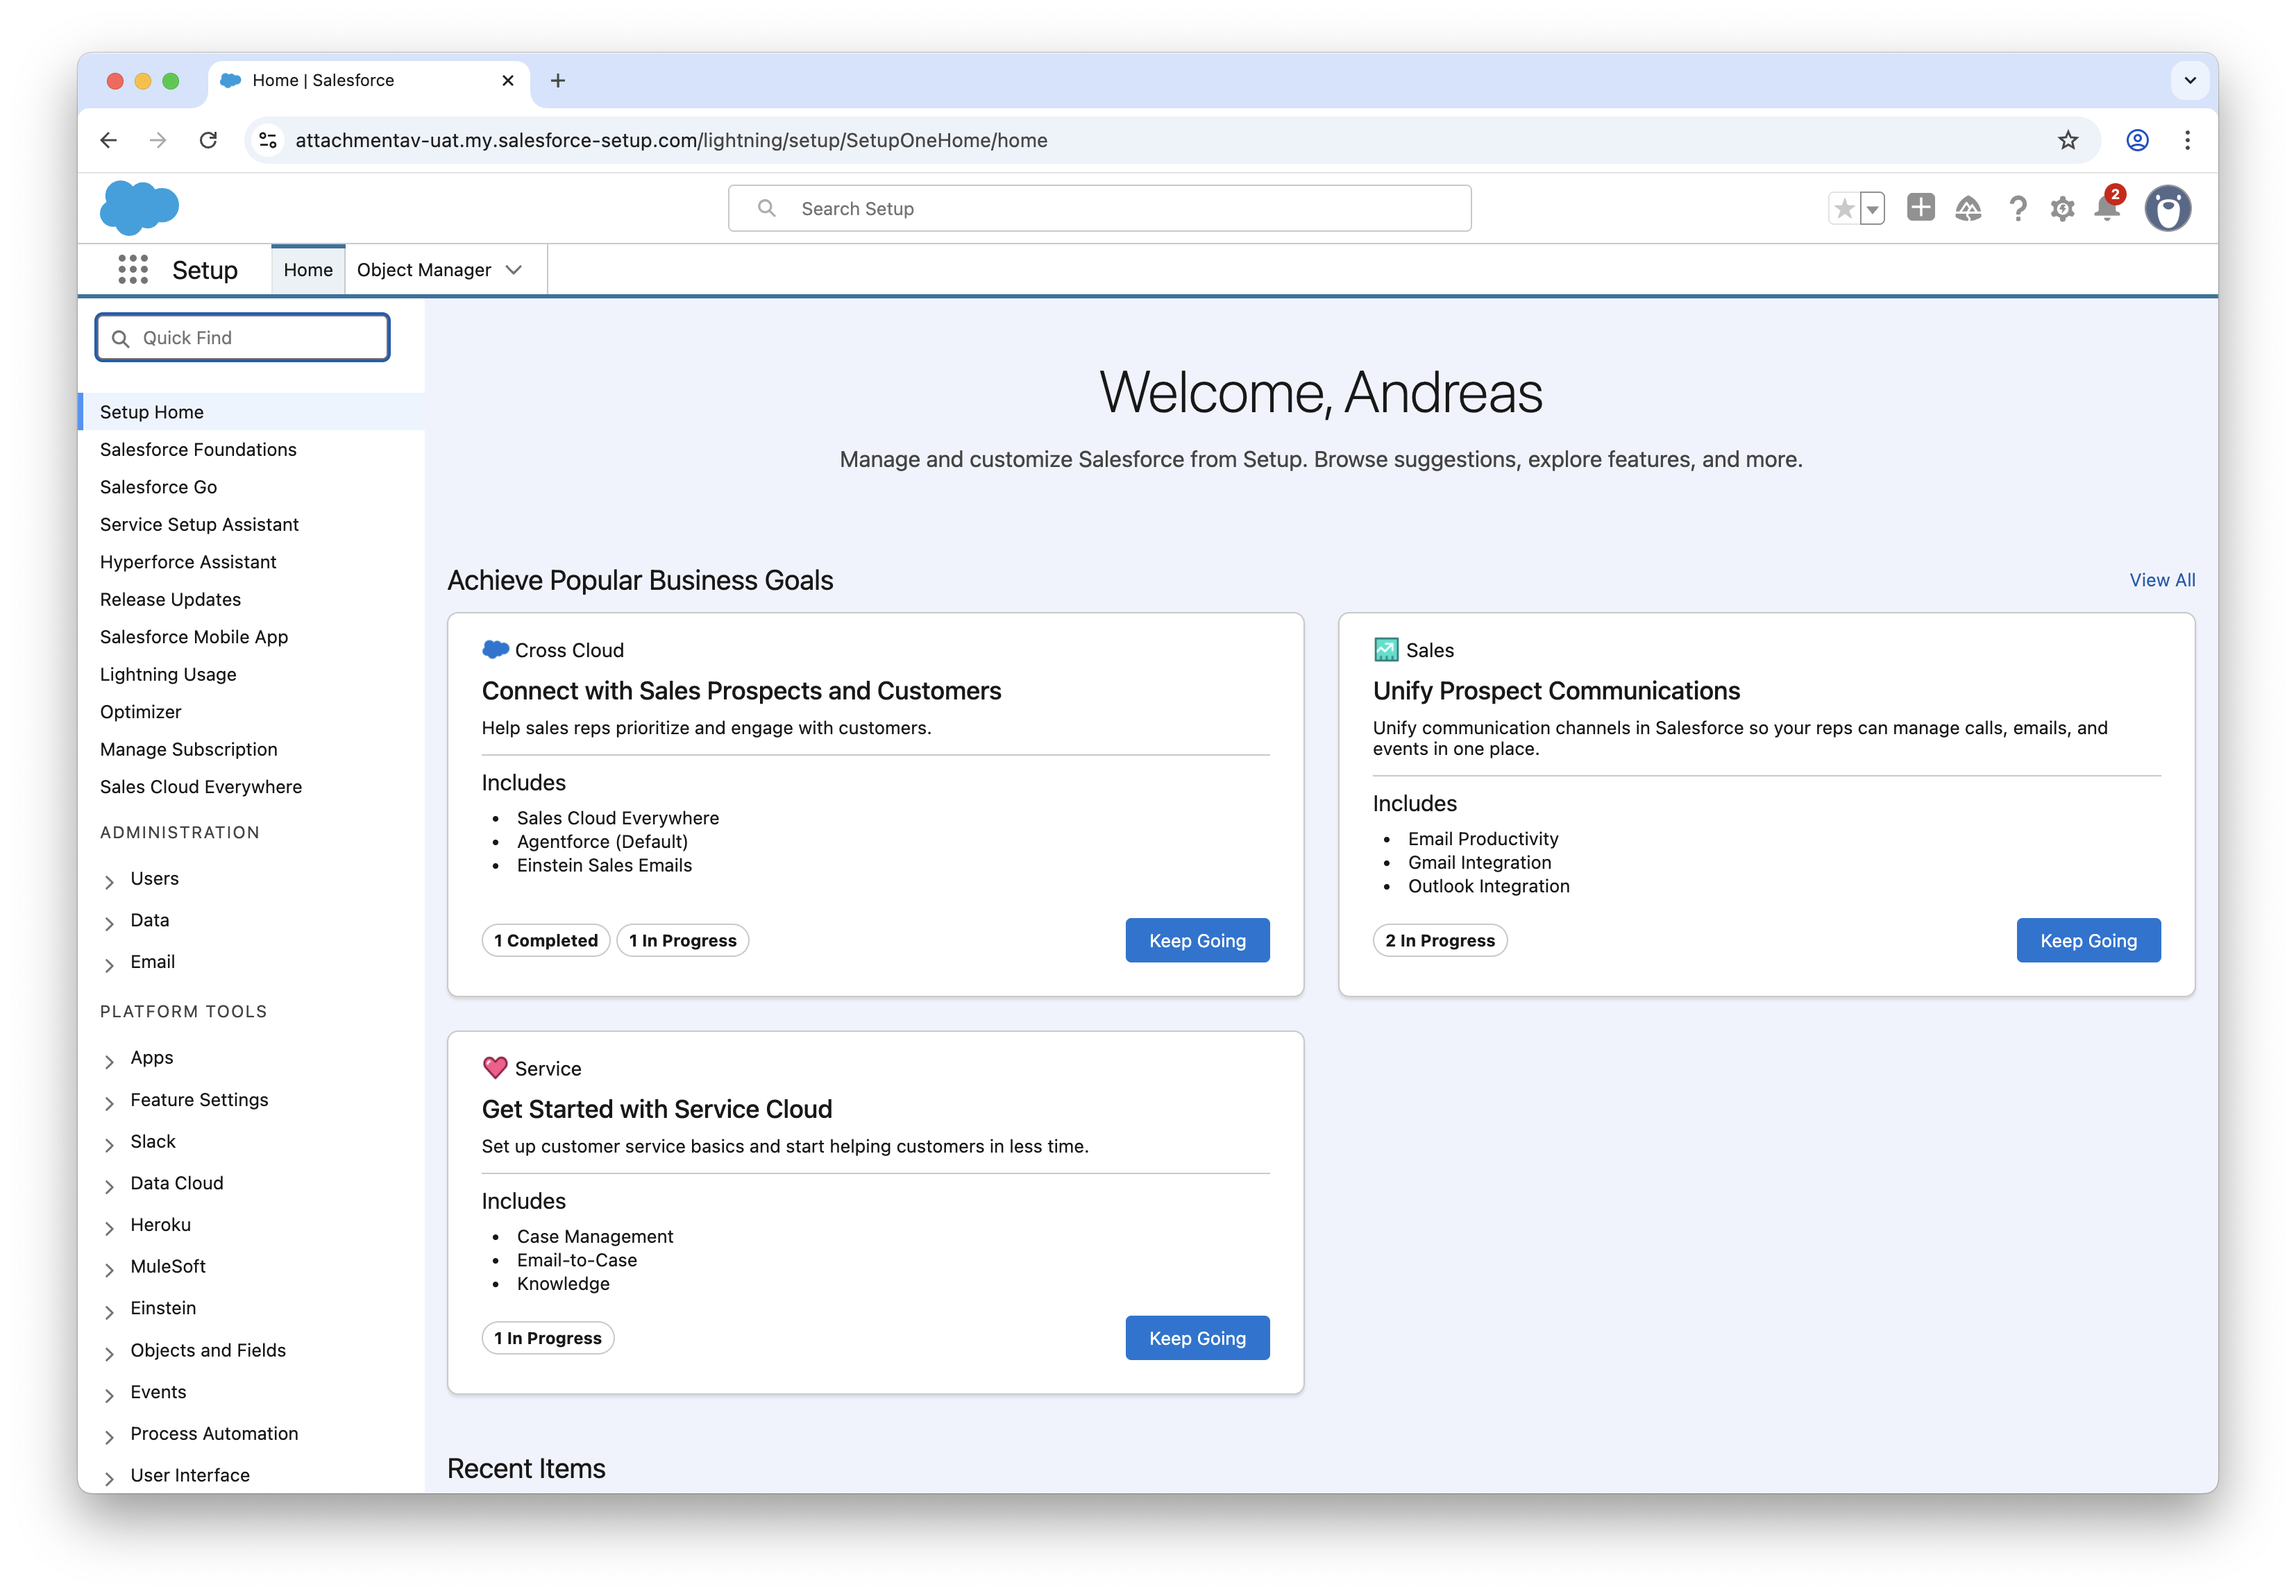Click the notifications bell icon
The width and height of the screenshot is (2296, 1596).
(x=2107, y=208)
